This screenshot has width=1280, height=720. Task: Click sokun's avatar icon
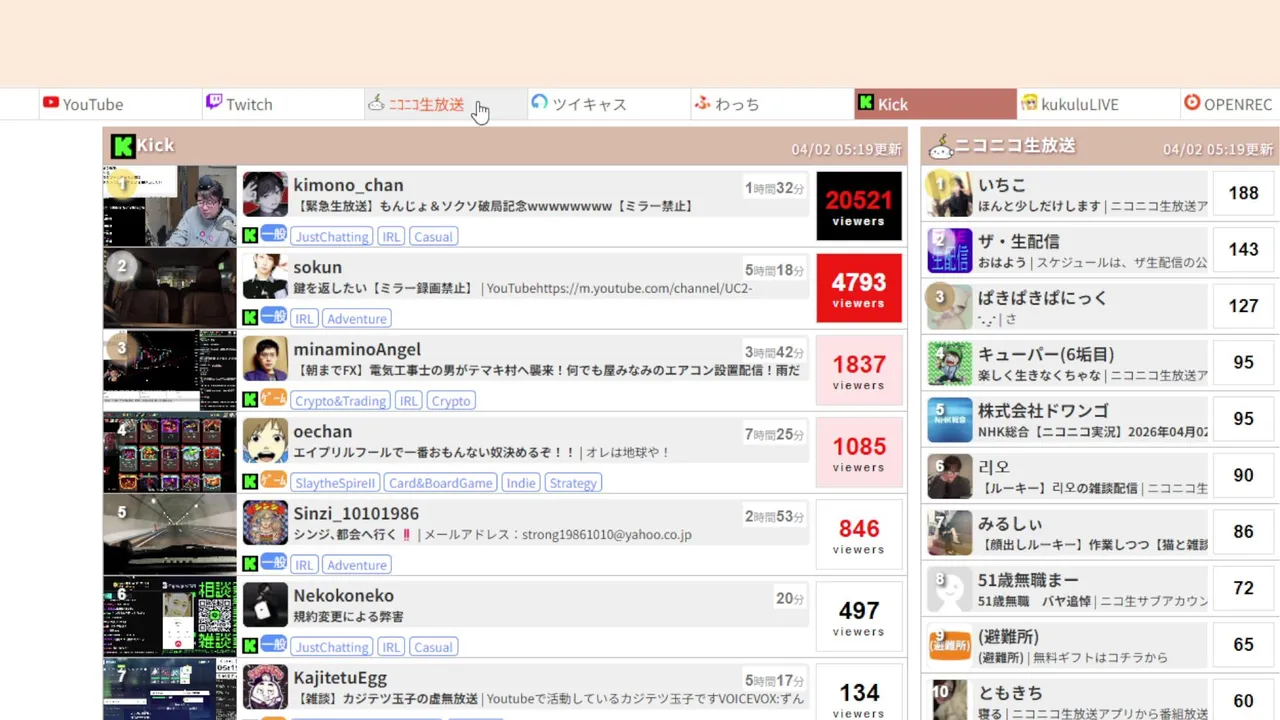pyautogui.click(x=265, y=276)
